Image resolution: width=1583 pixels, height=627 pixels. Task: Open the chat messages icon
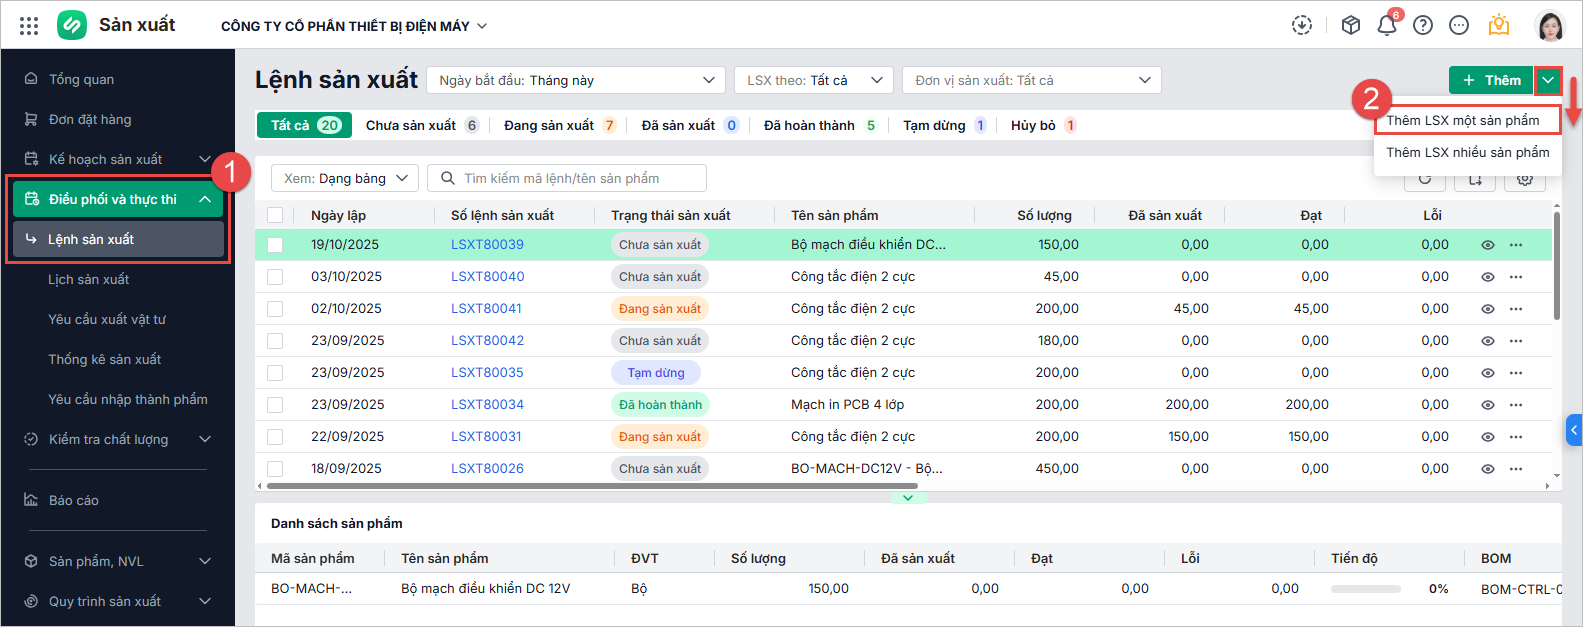(1458, 26)
